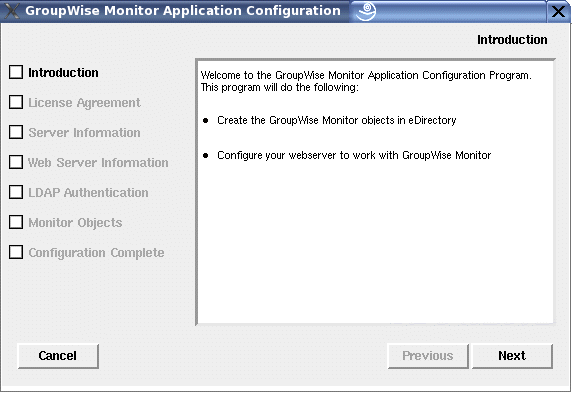Screen dimensions: 573x394
Task: Tick the Introduction step checkbox
Action: point(16,72)
